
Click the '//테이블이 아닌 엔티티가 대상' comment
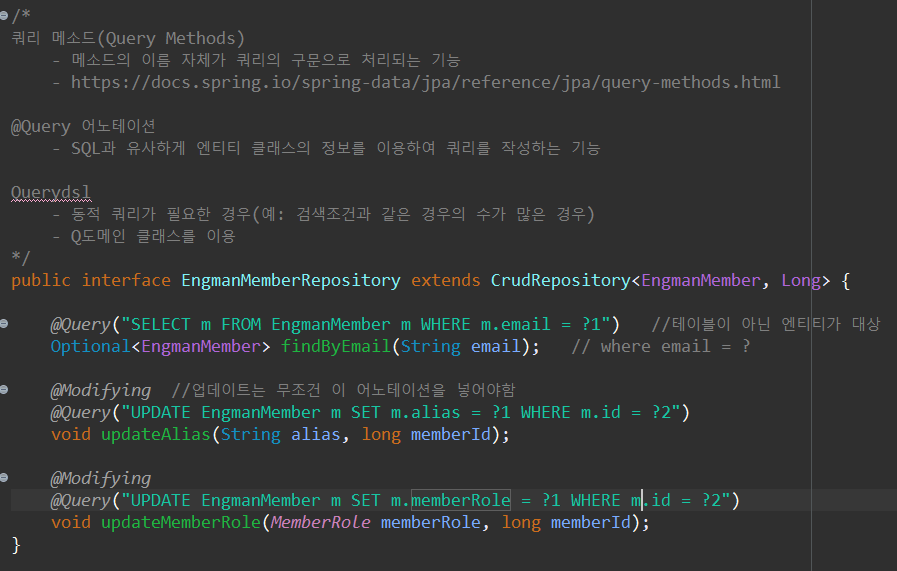point(765,324)
